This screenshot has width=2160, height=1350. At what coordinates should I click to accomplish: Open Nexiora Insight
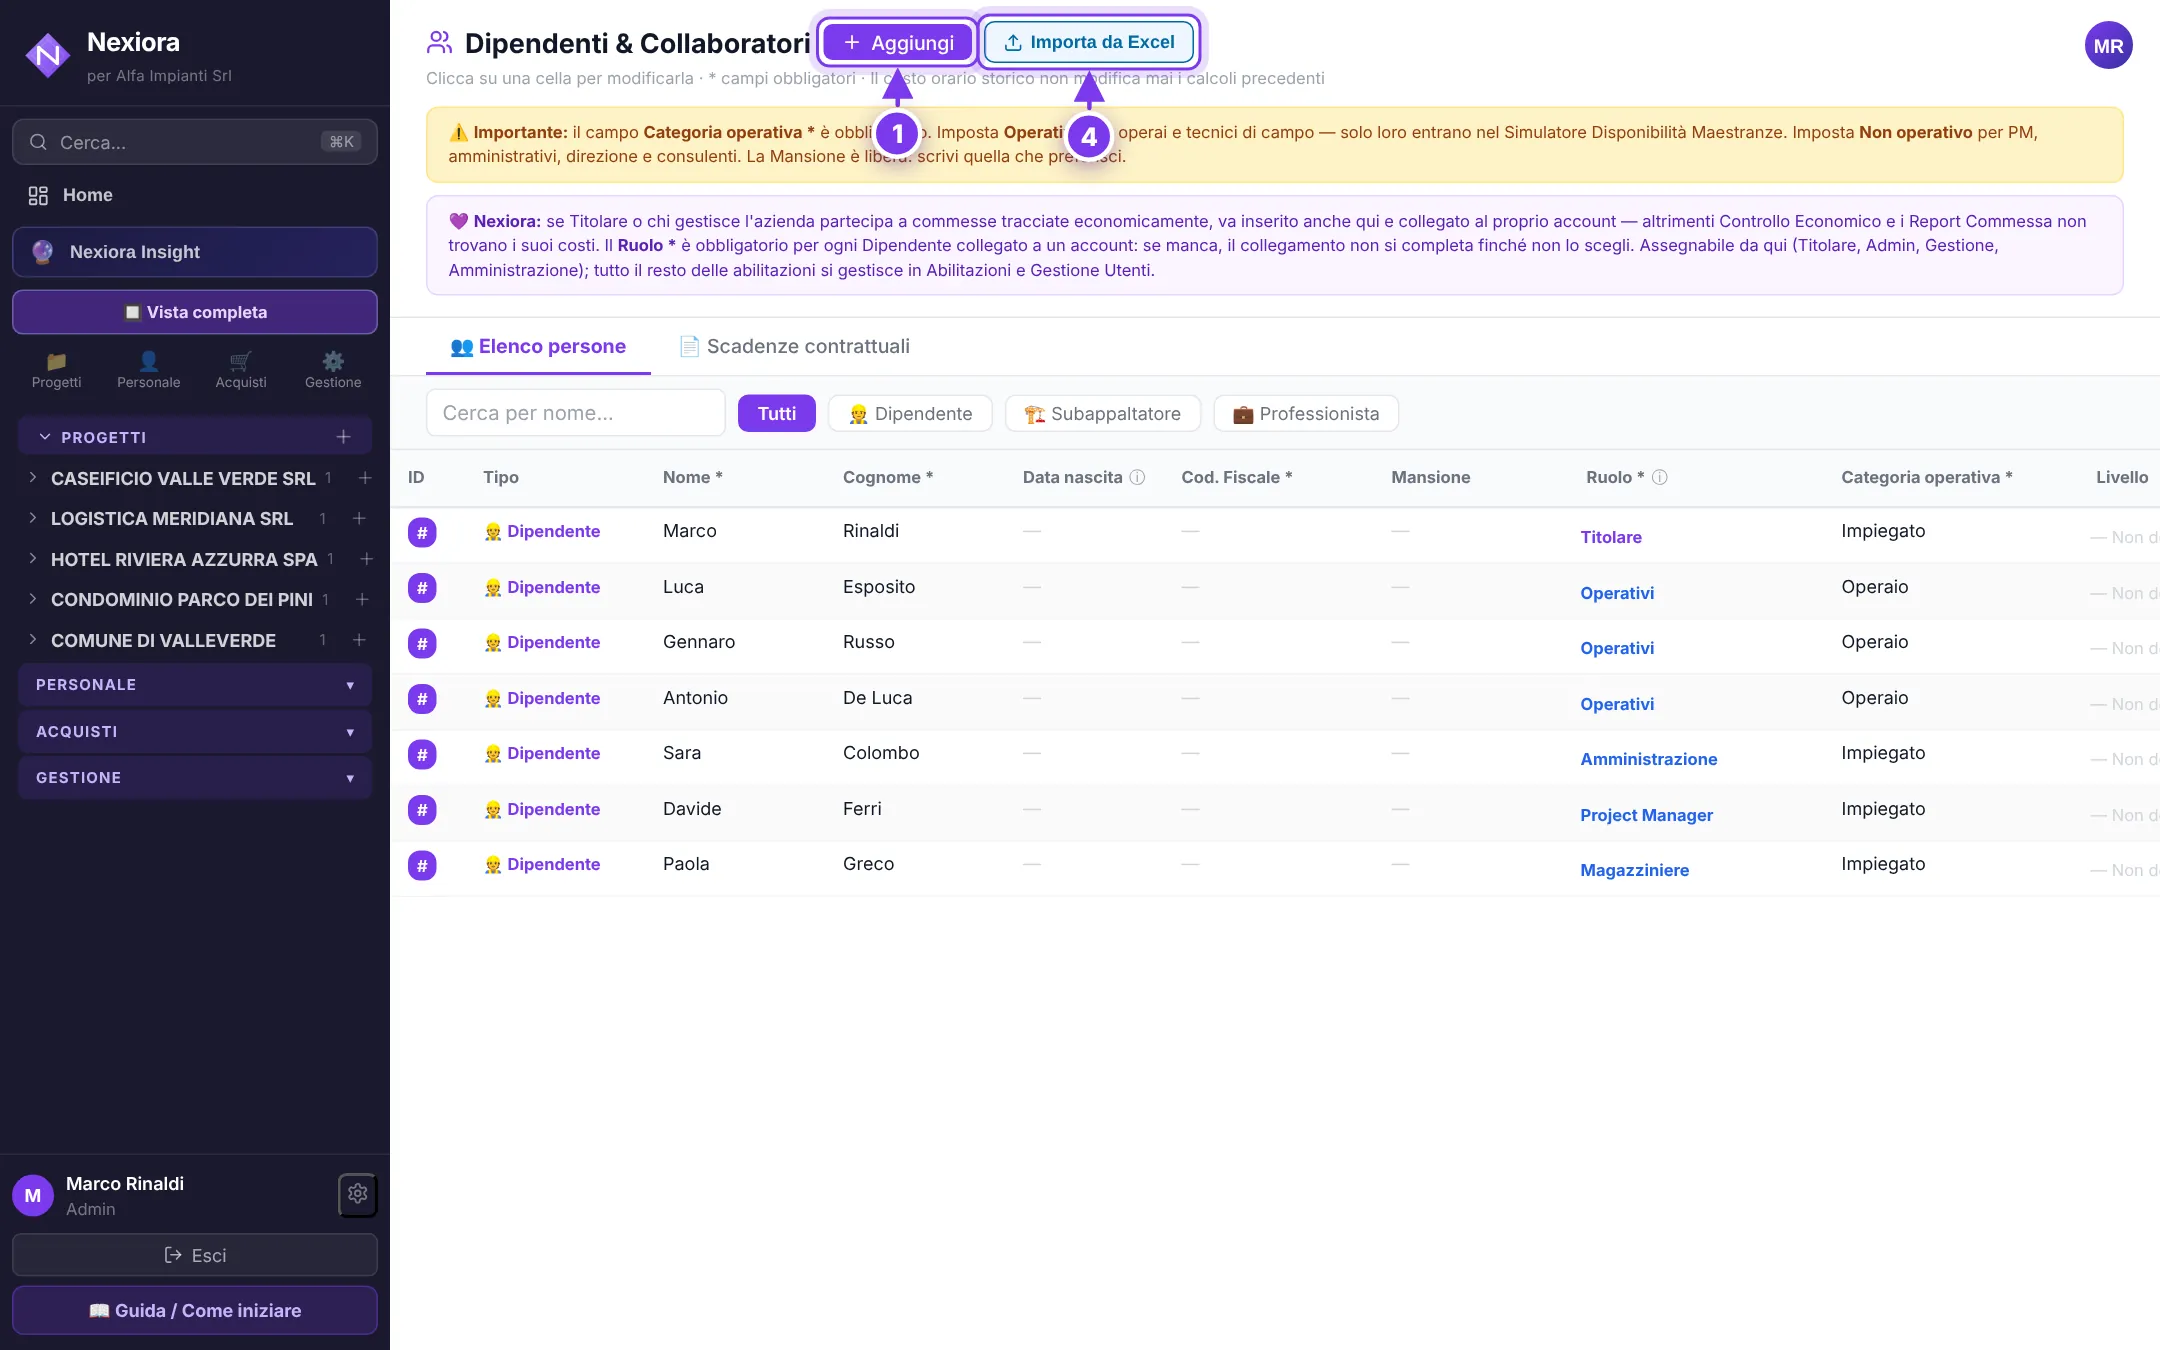coord(195,252)
